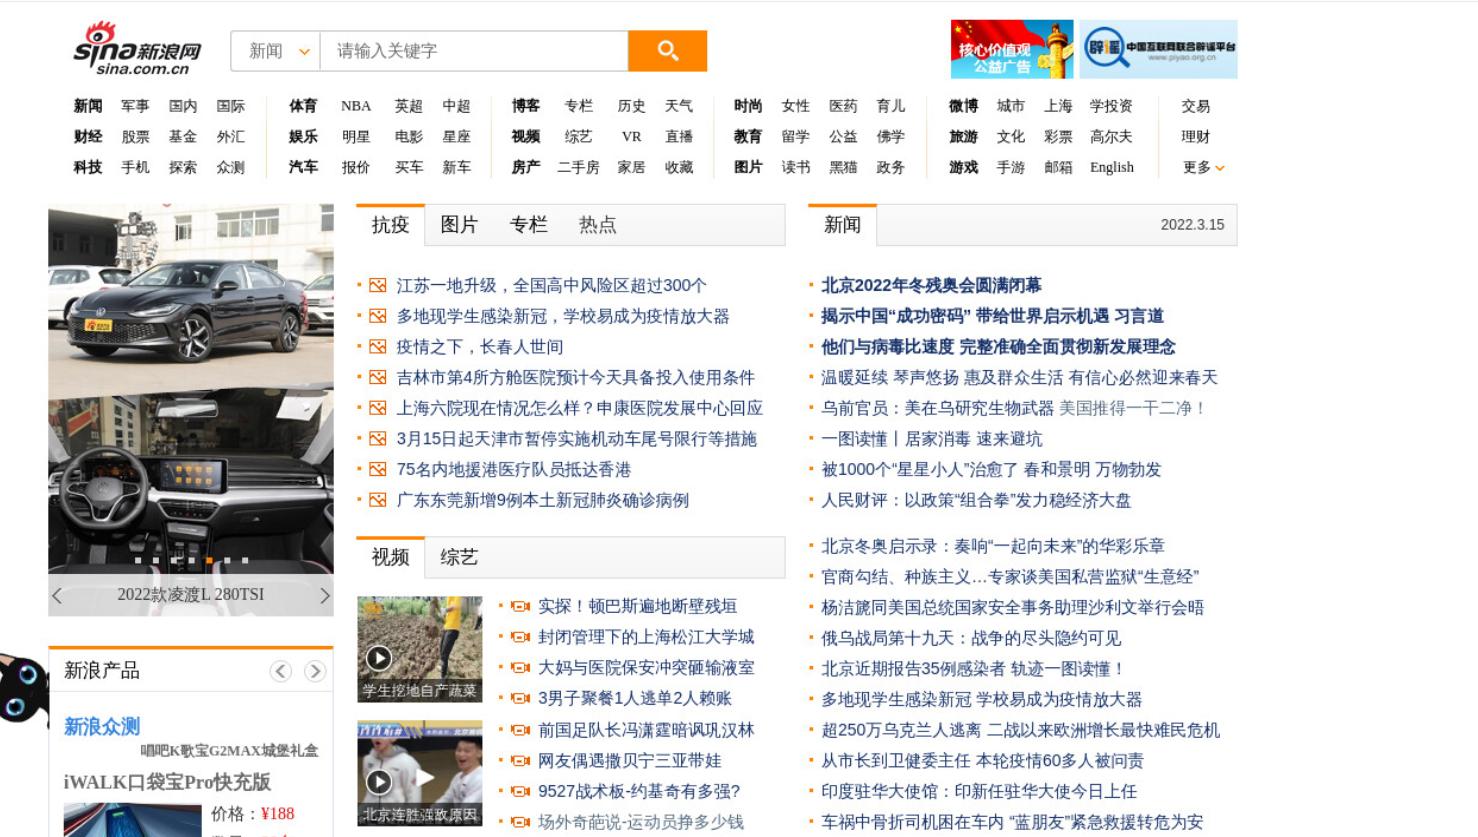Image resolution: width=1478 pixels, height=837 pixels.
Task: Select the 综艺 tab
Action: pyautogui.click(x=459, y=557)
